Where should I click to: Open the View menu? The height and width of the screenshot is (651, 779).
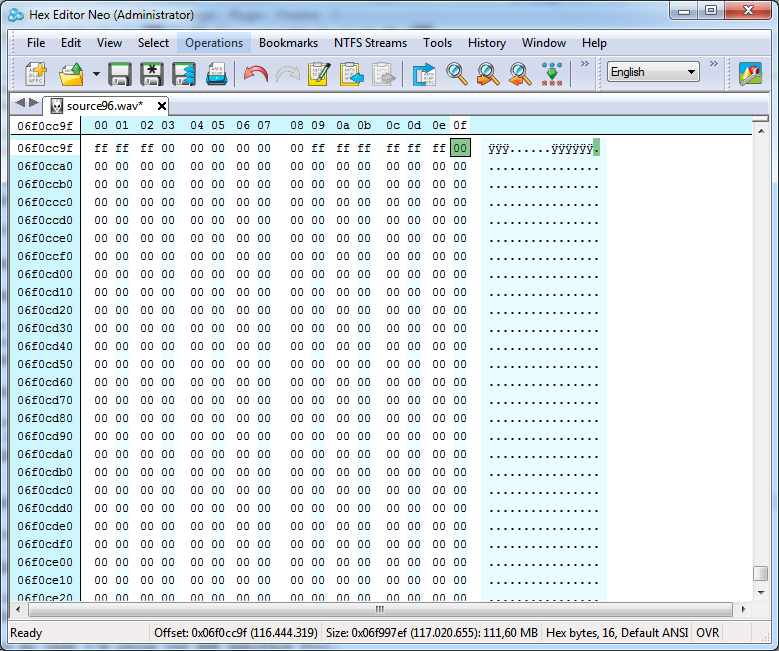point(109,43)
